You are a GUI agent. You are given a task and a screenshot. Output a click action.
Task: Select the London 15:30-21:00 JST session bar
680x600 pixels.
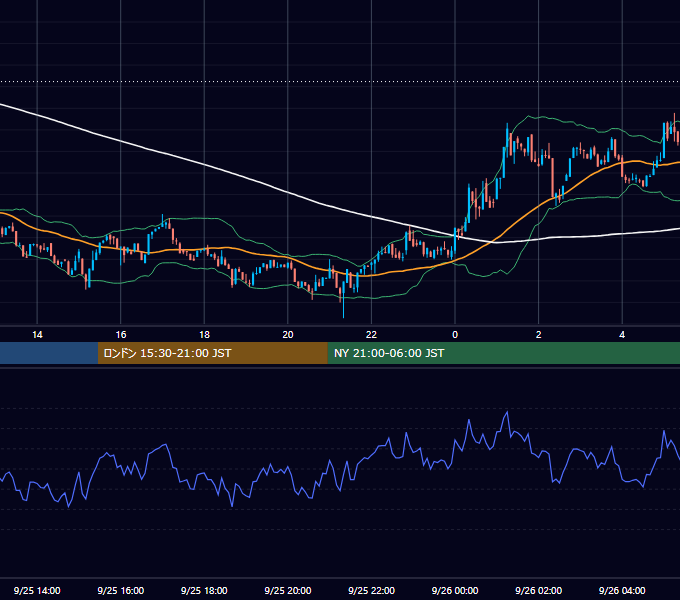212,353
